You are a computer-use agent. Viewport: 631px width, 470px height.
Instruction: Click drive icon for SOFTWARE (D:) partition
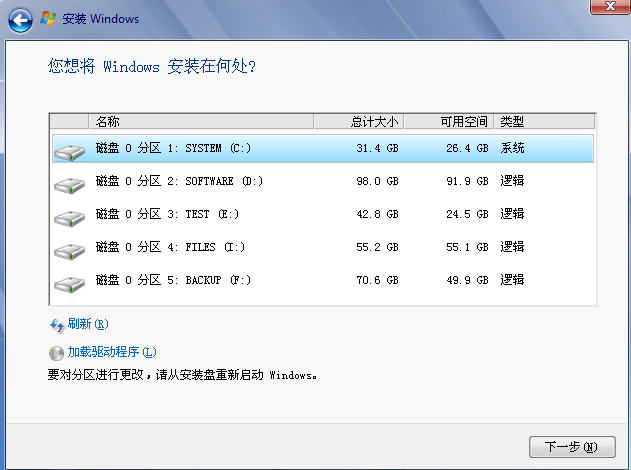[70, 183]
